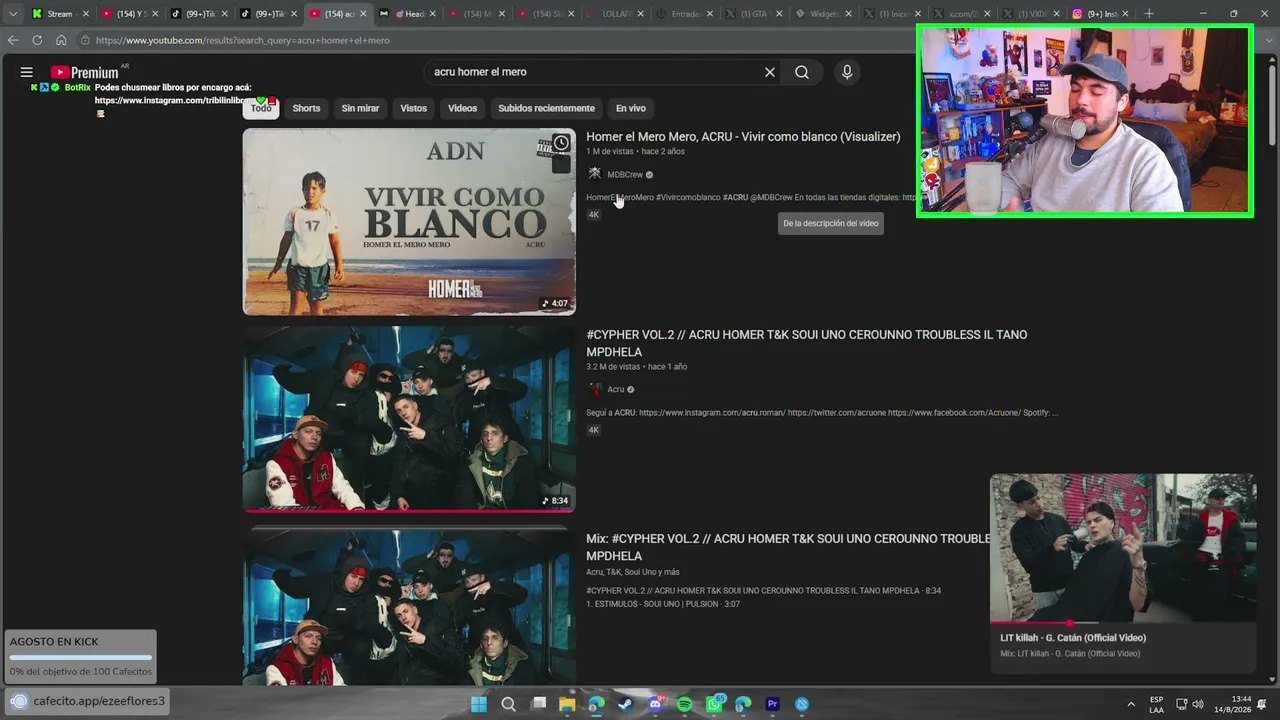
Task: Switch to the Instagram browser tab
Action: pos(1099,14)
